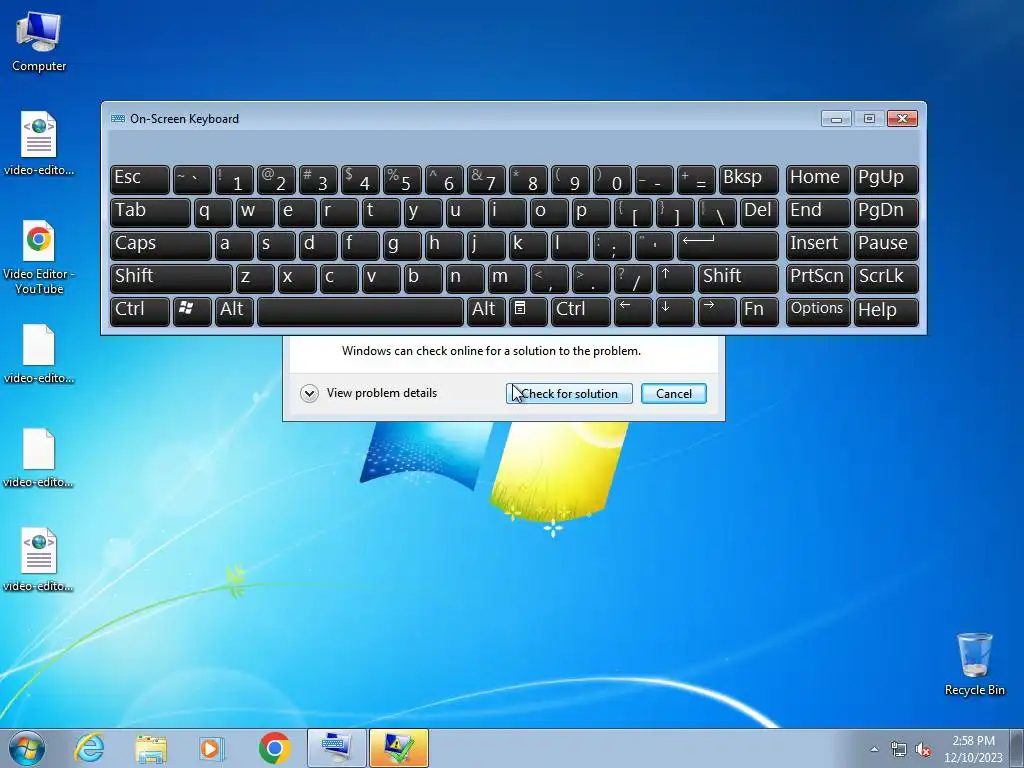Click the Esc key
Image resolution: width=1024 pixels, height=768 pixels.
(140, 179)
